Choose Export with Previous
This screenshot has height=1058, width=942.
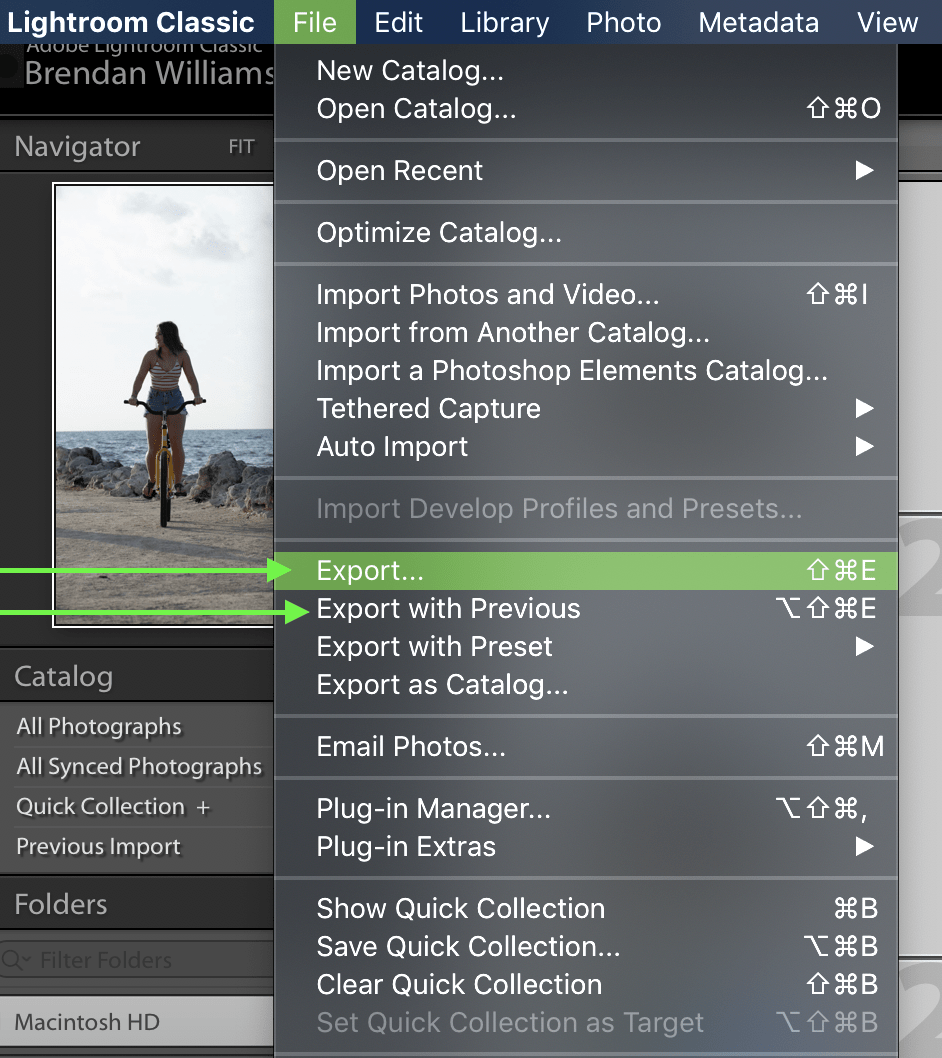coord(586,609)
